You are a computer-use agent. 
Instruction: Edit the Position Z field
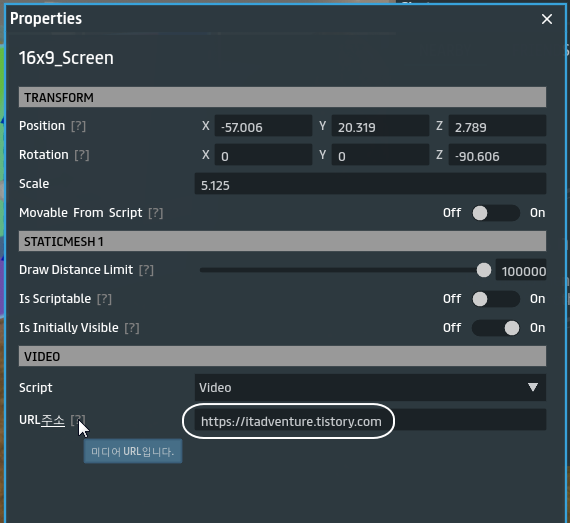pos(497,126)
